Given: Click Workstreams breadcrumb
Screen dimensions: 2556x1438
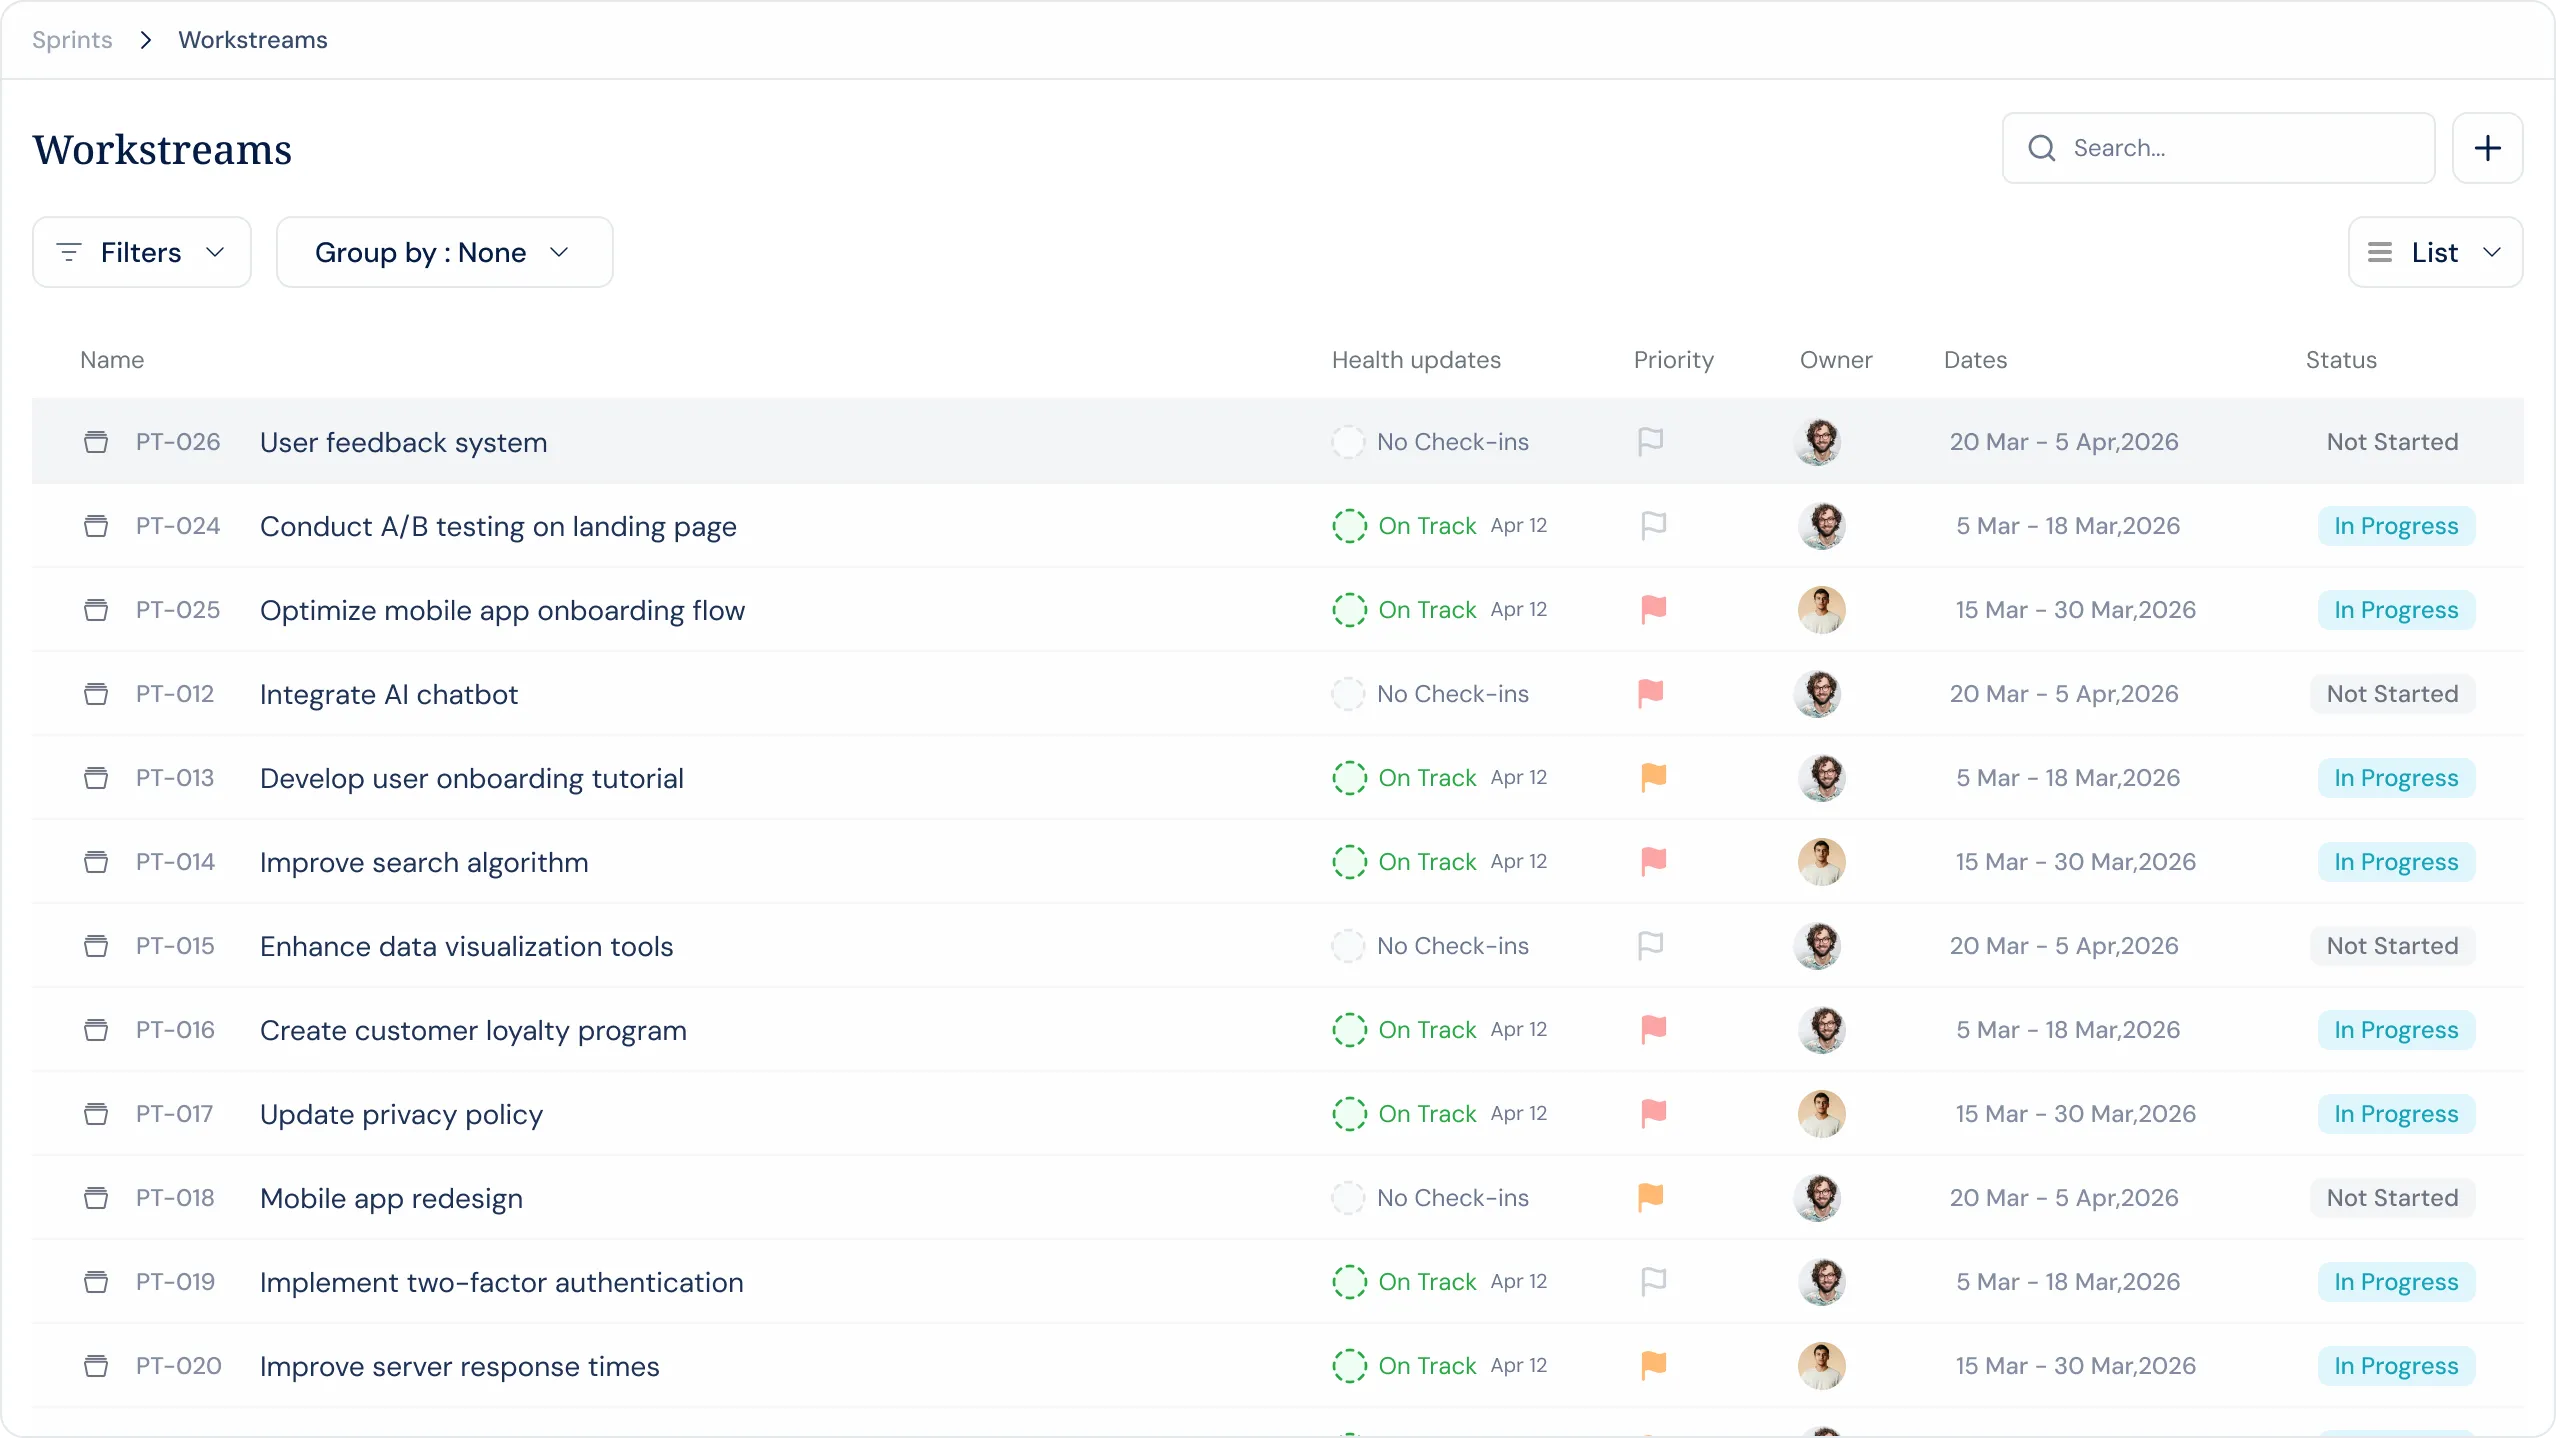Looking at the screenshot, I should pyautogui.click(x=253, y=40).
